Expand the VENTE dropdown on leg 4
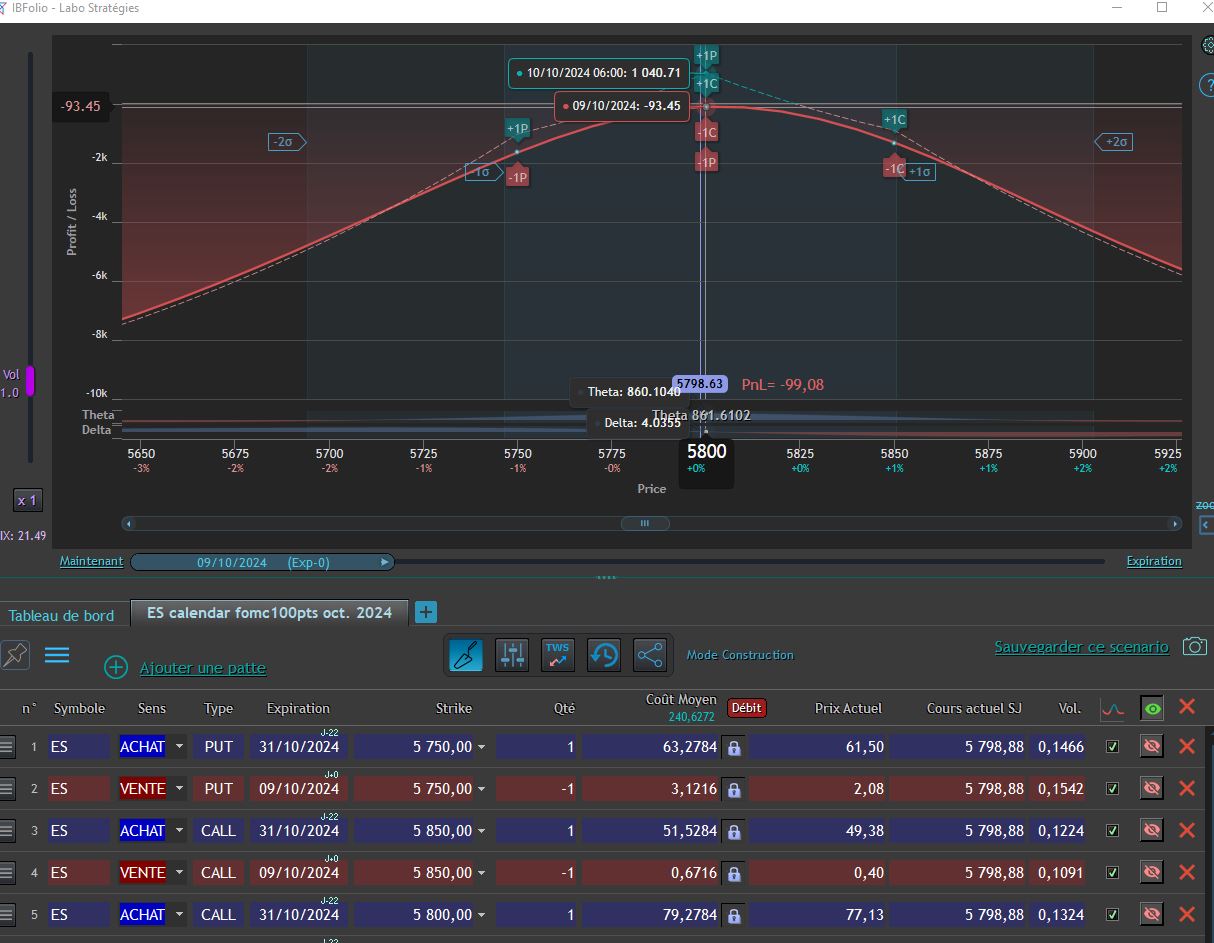This screenshot has height=943, width=1214. click(179, 873)
